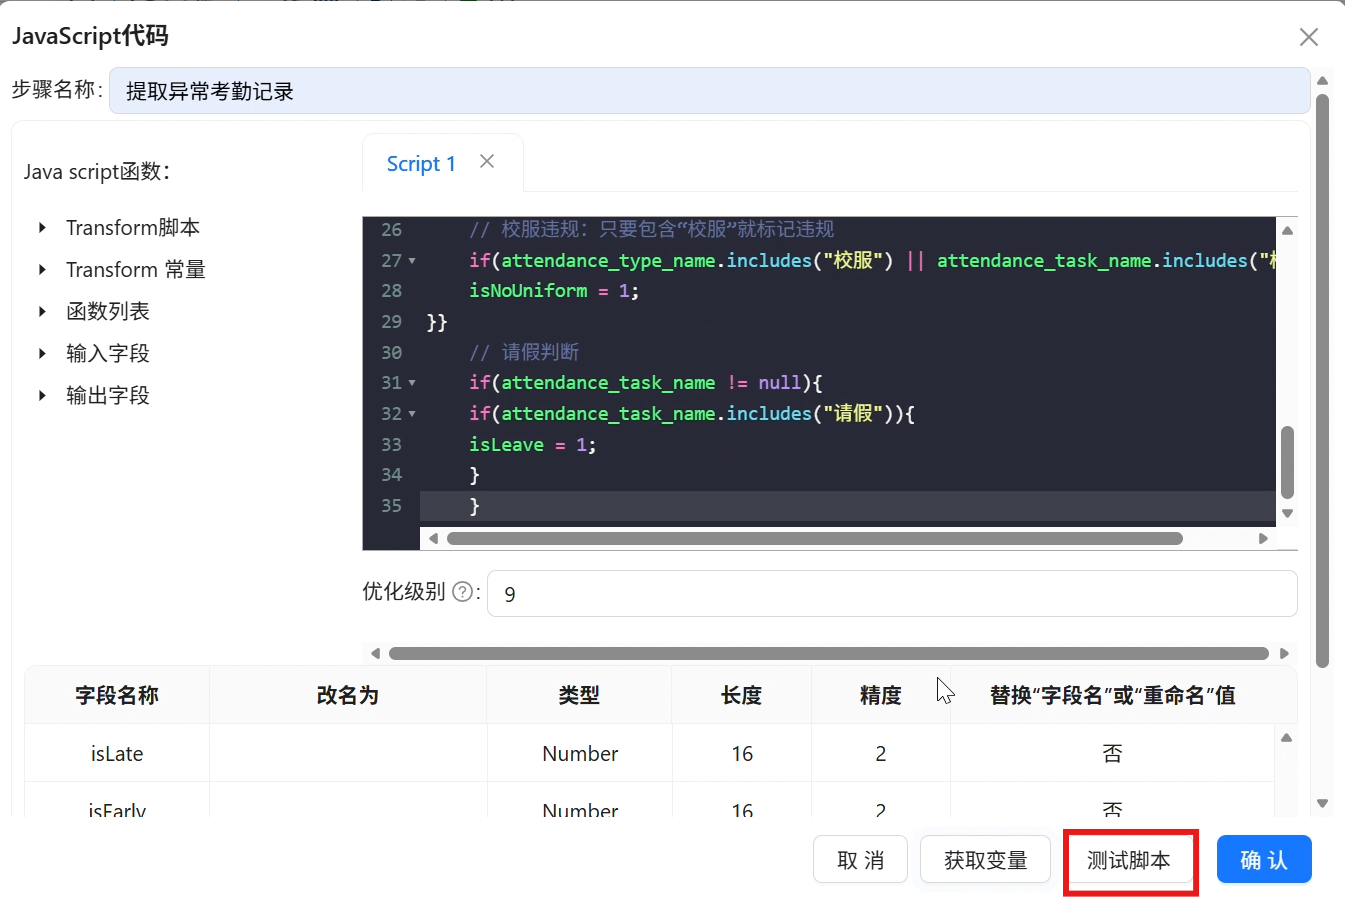
Task: Click the dialog scrollbar down arrow
Action: click(1322, 803)
